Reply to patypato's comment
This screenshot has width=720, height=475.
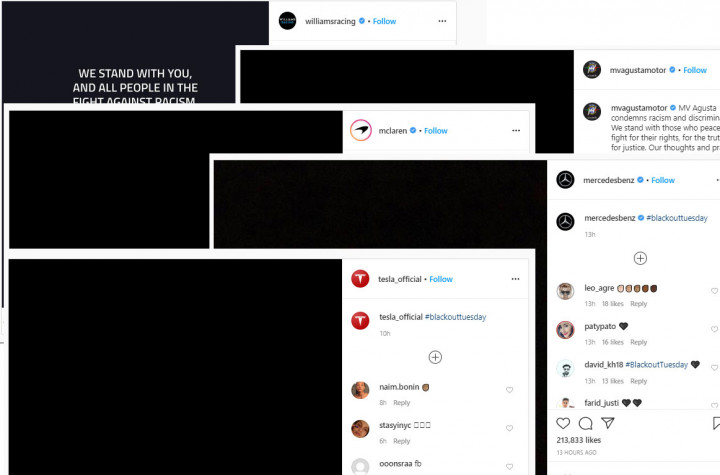(639, 342)
